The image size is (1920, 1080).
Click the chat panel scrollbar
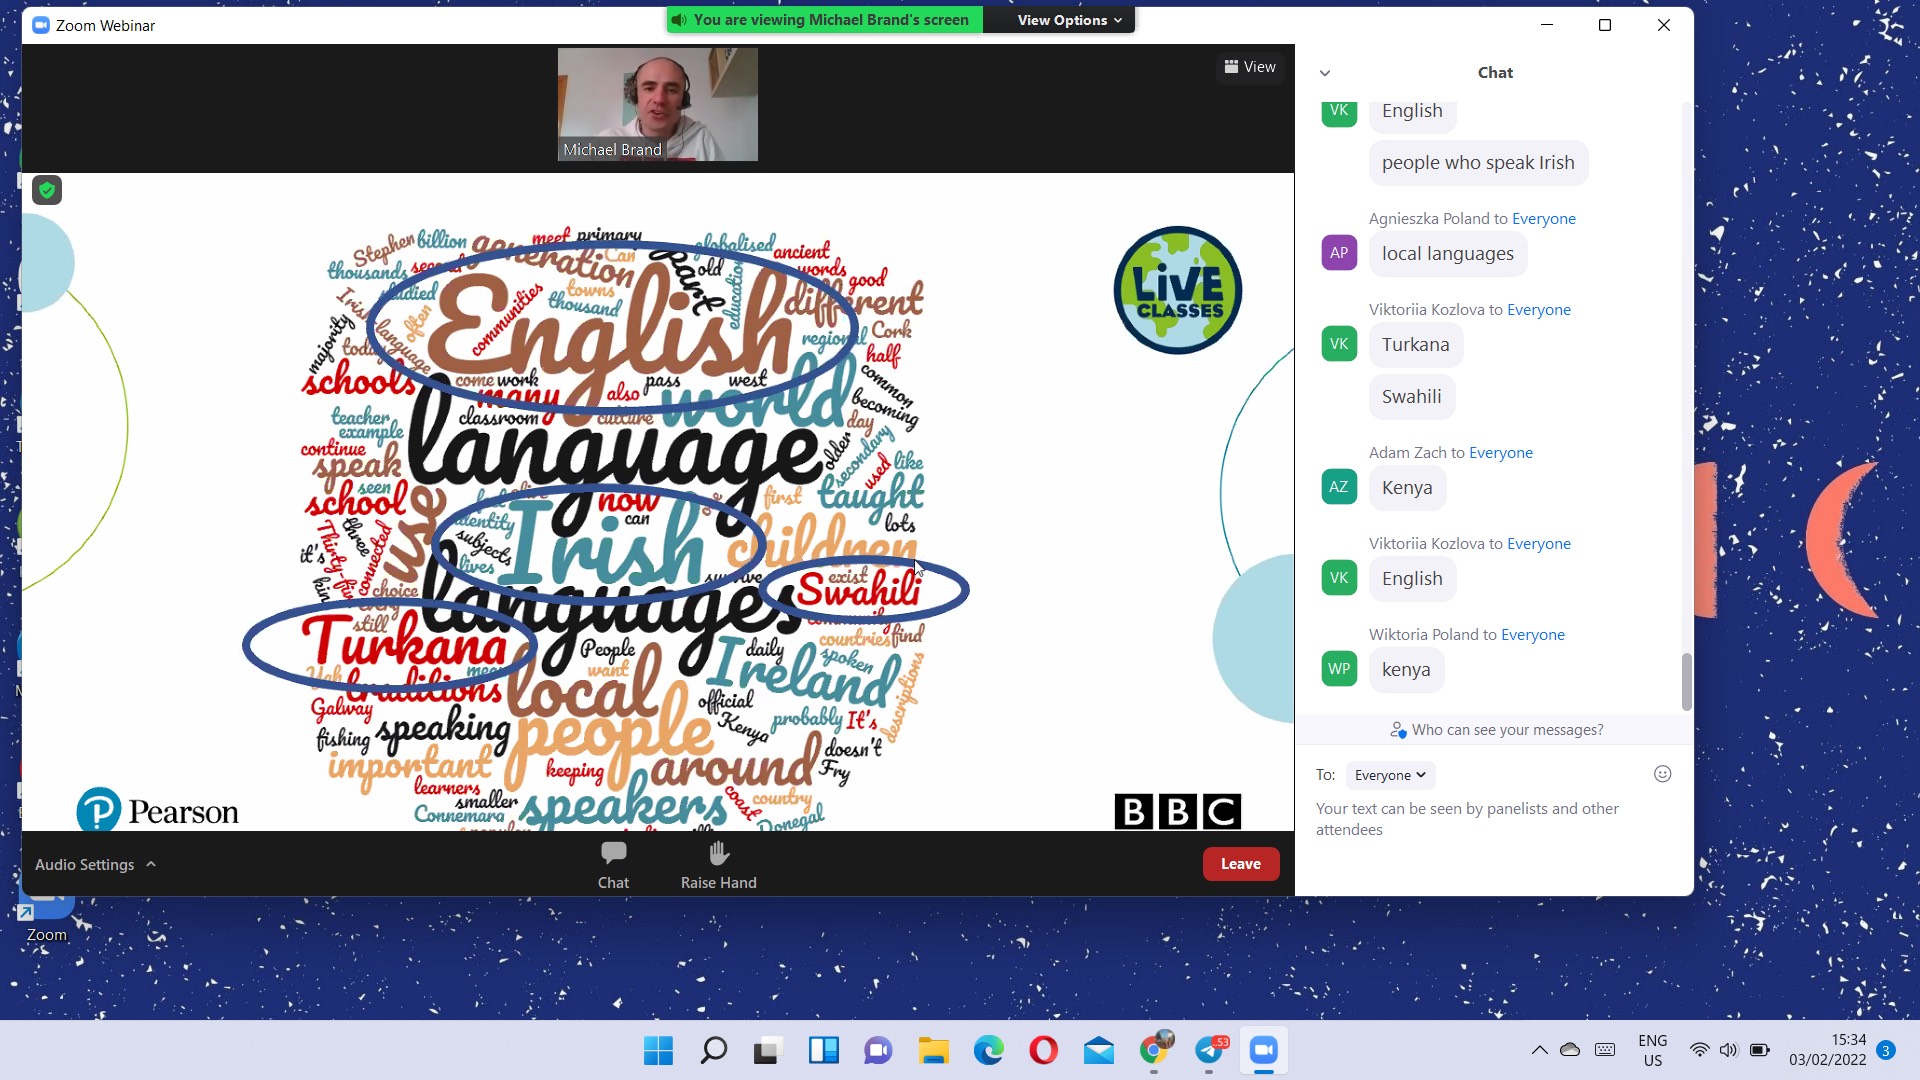click(x=1686, y=680)
